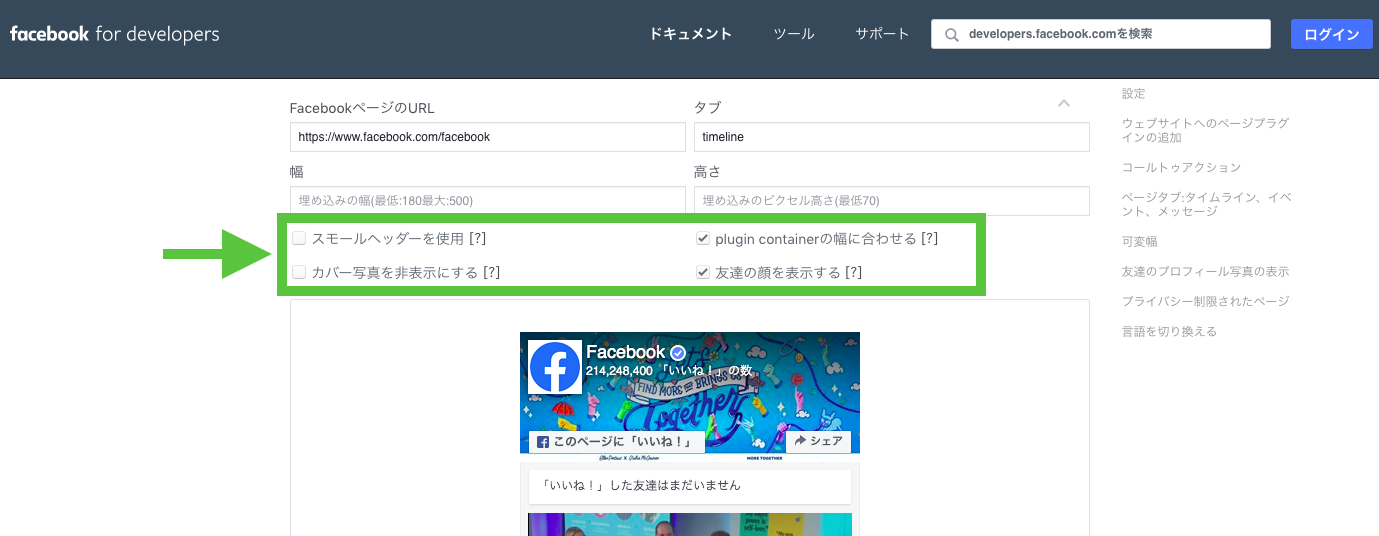Enable the small header checkbox
This screenshot has height=536, width=1379.
click(x=299, y=239)
